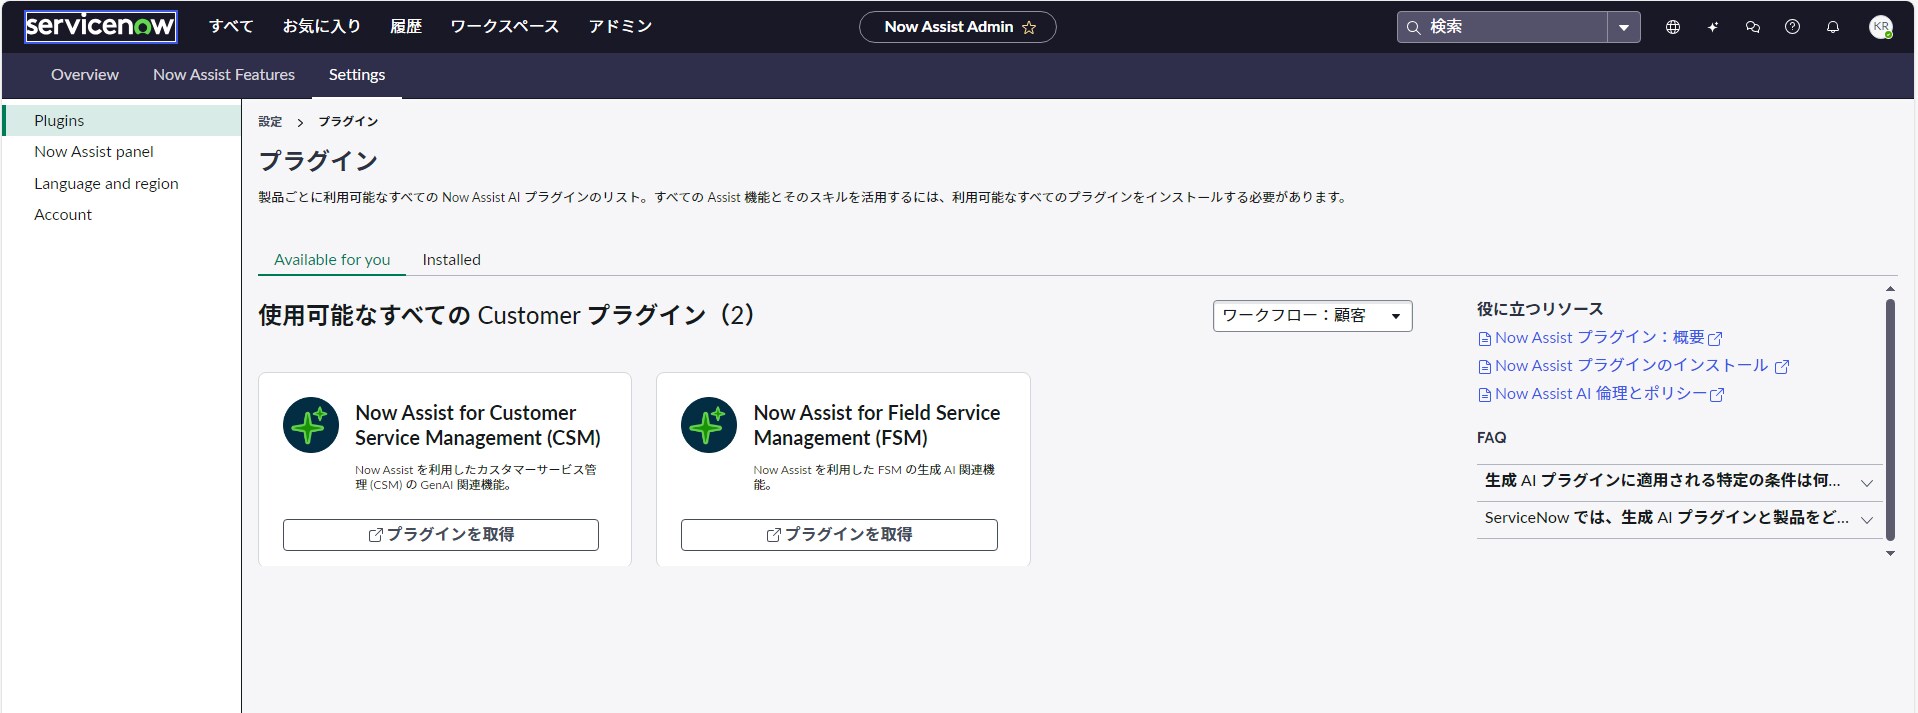
Task: Click Now Assist for Field Service Management title
Action: 877,425
